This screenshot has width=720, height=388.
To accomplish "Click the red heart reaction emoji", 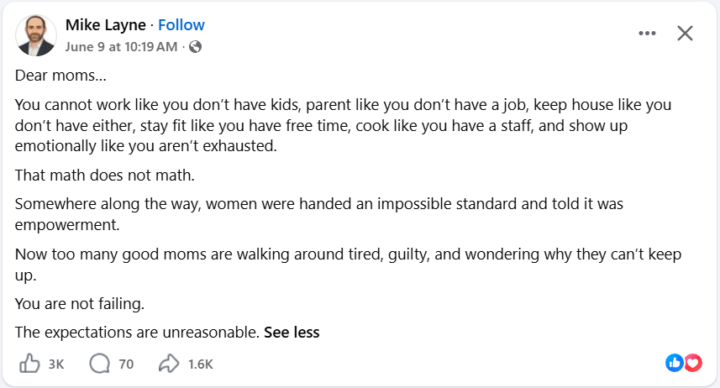I will point(693,363).
